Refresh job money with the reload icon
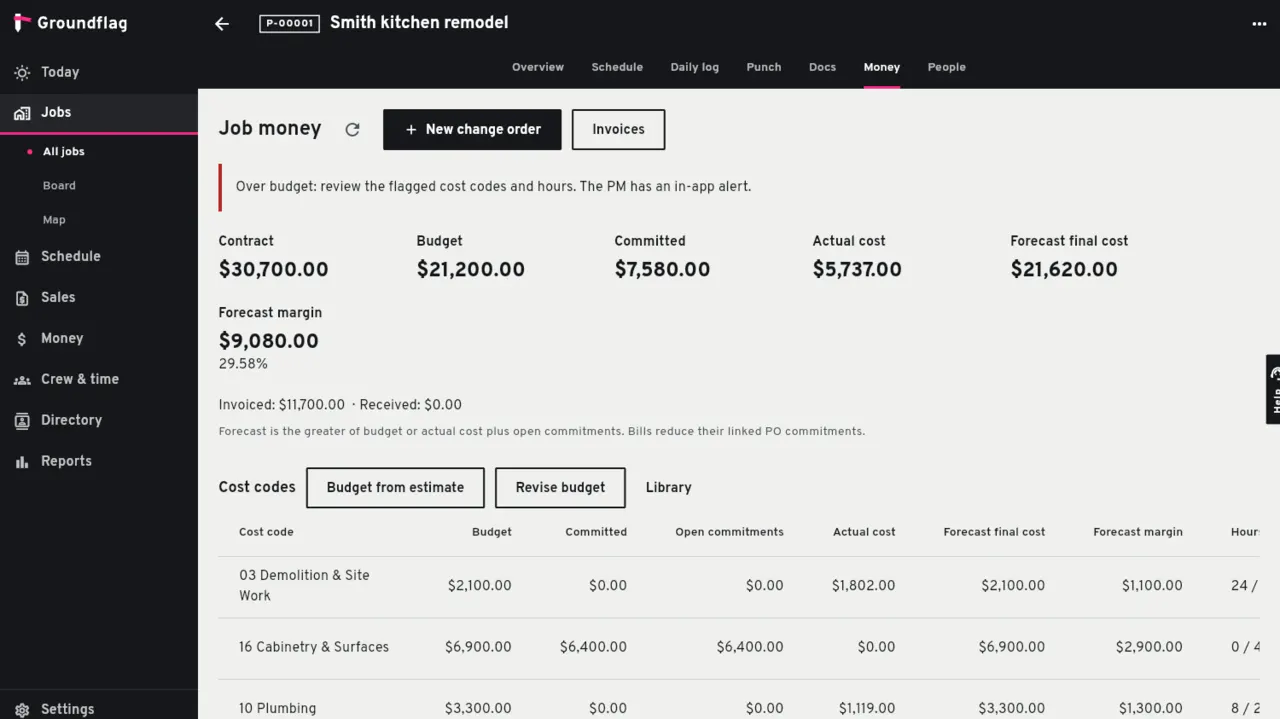Viewport: 1280px width, 719px height. 352,129
